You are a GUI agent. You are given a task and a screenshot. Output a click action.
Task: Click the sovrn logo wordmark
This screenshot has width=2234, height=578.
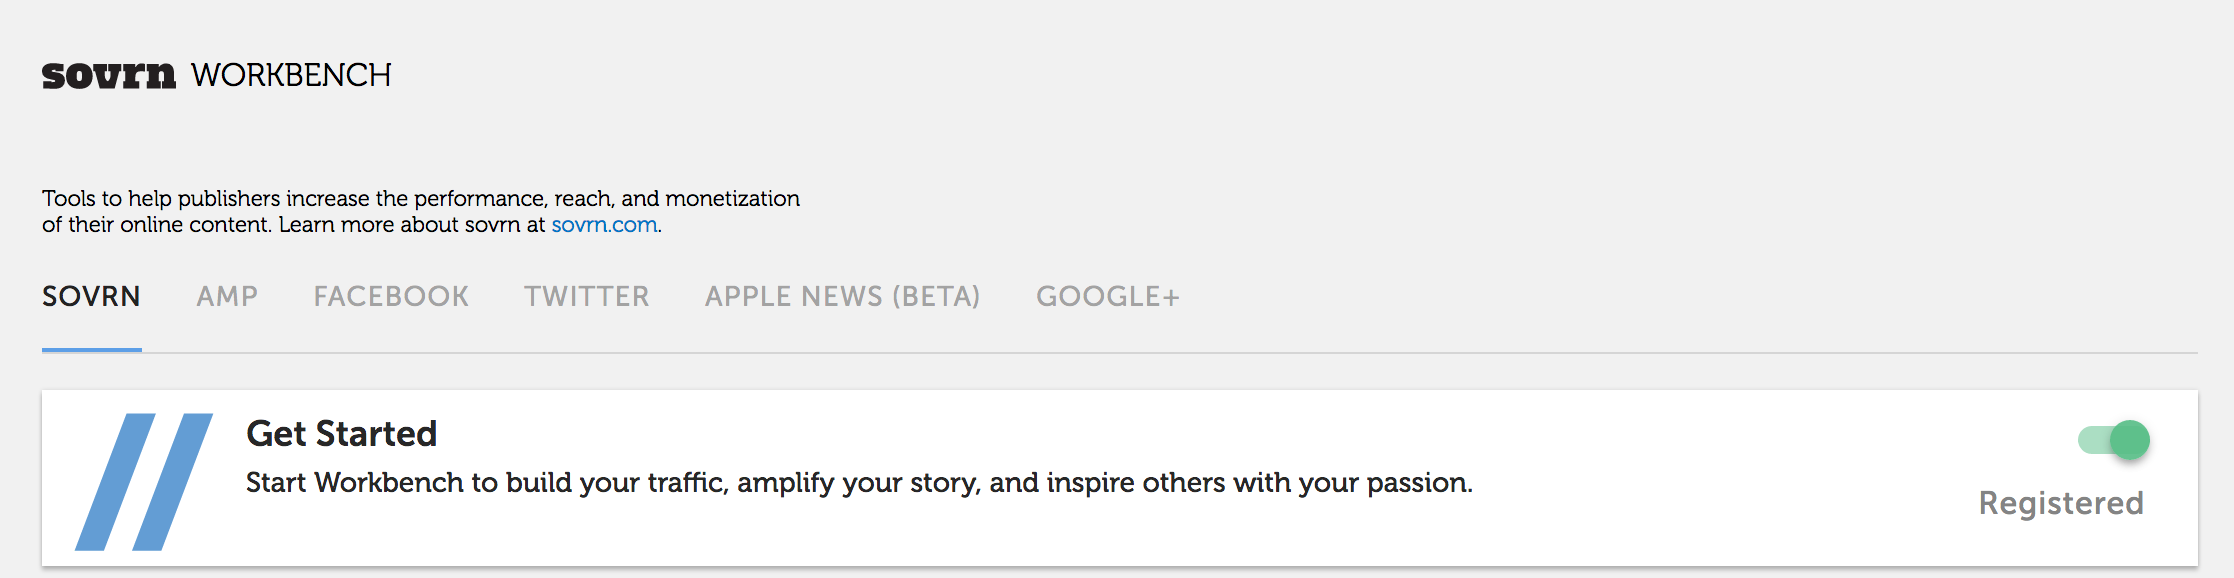pos(108,76)
